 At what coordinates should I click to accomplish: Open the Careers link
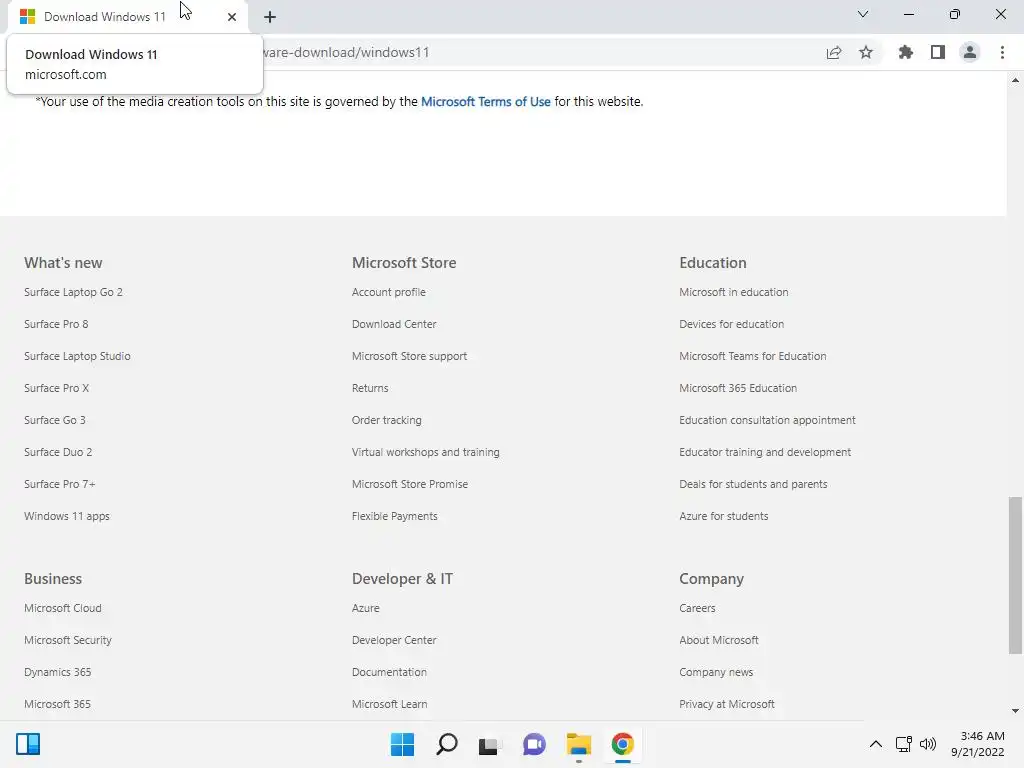(x=697, y=608)
